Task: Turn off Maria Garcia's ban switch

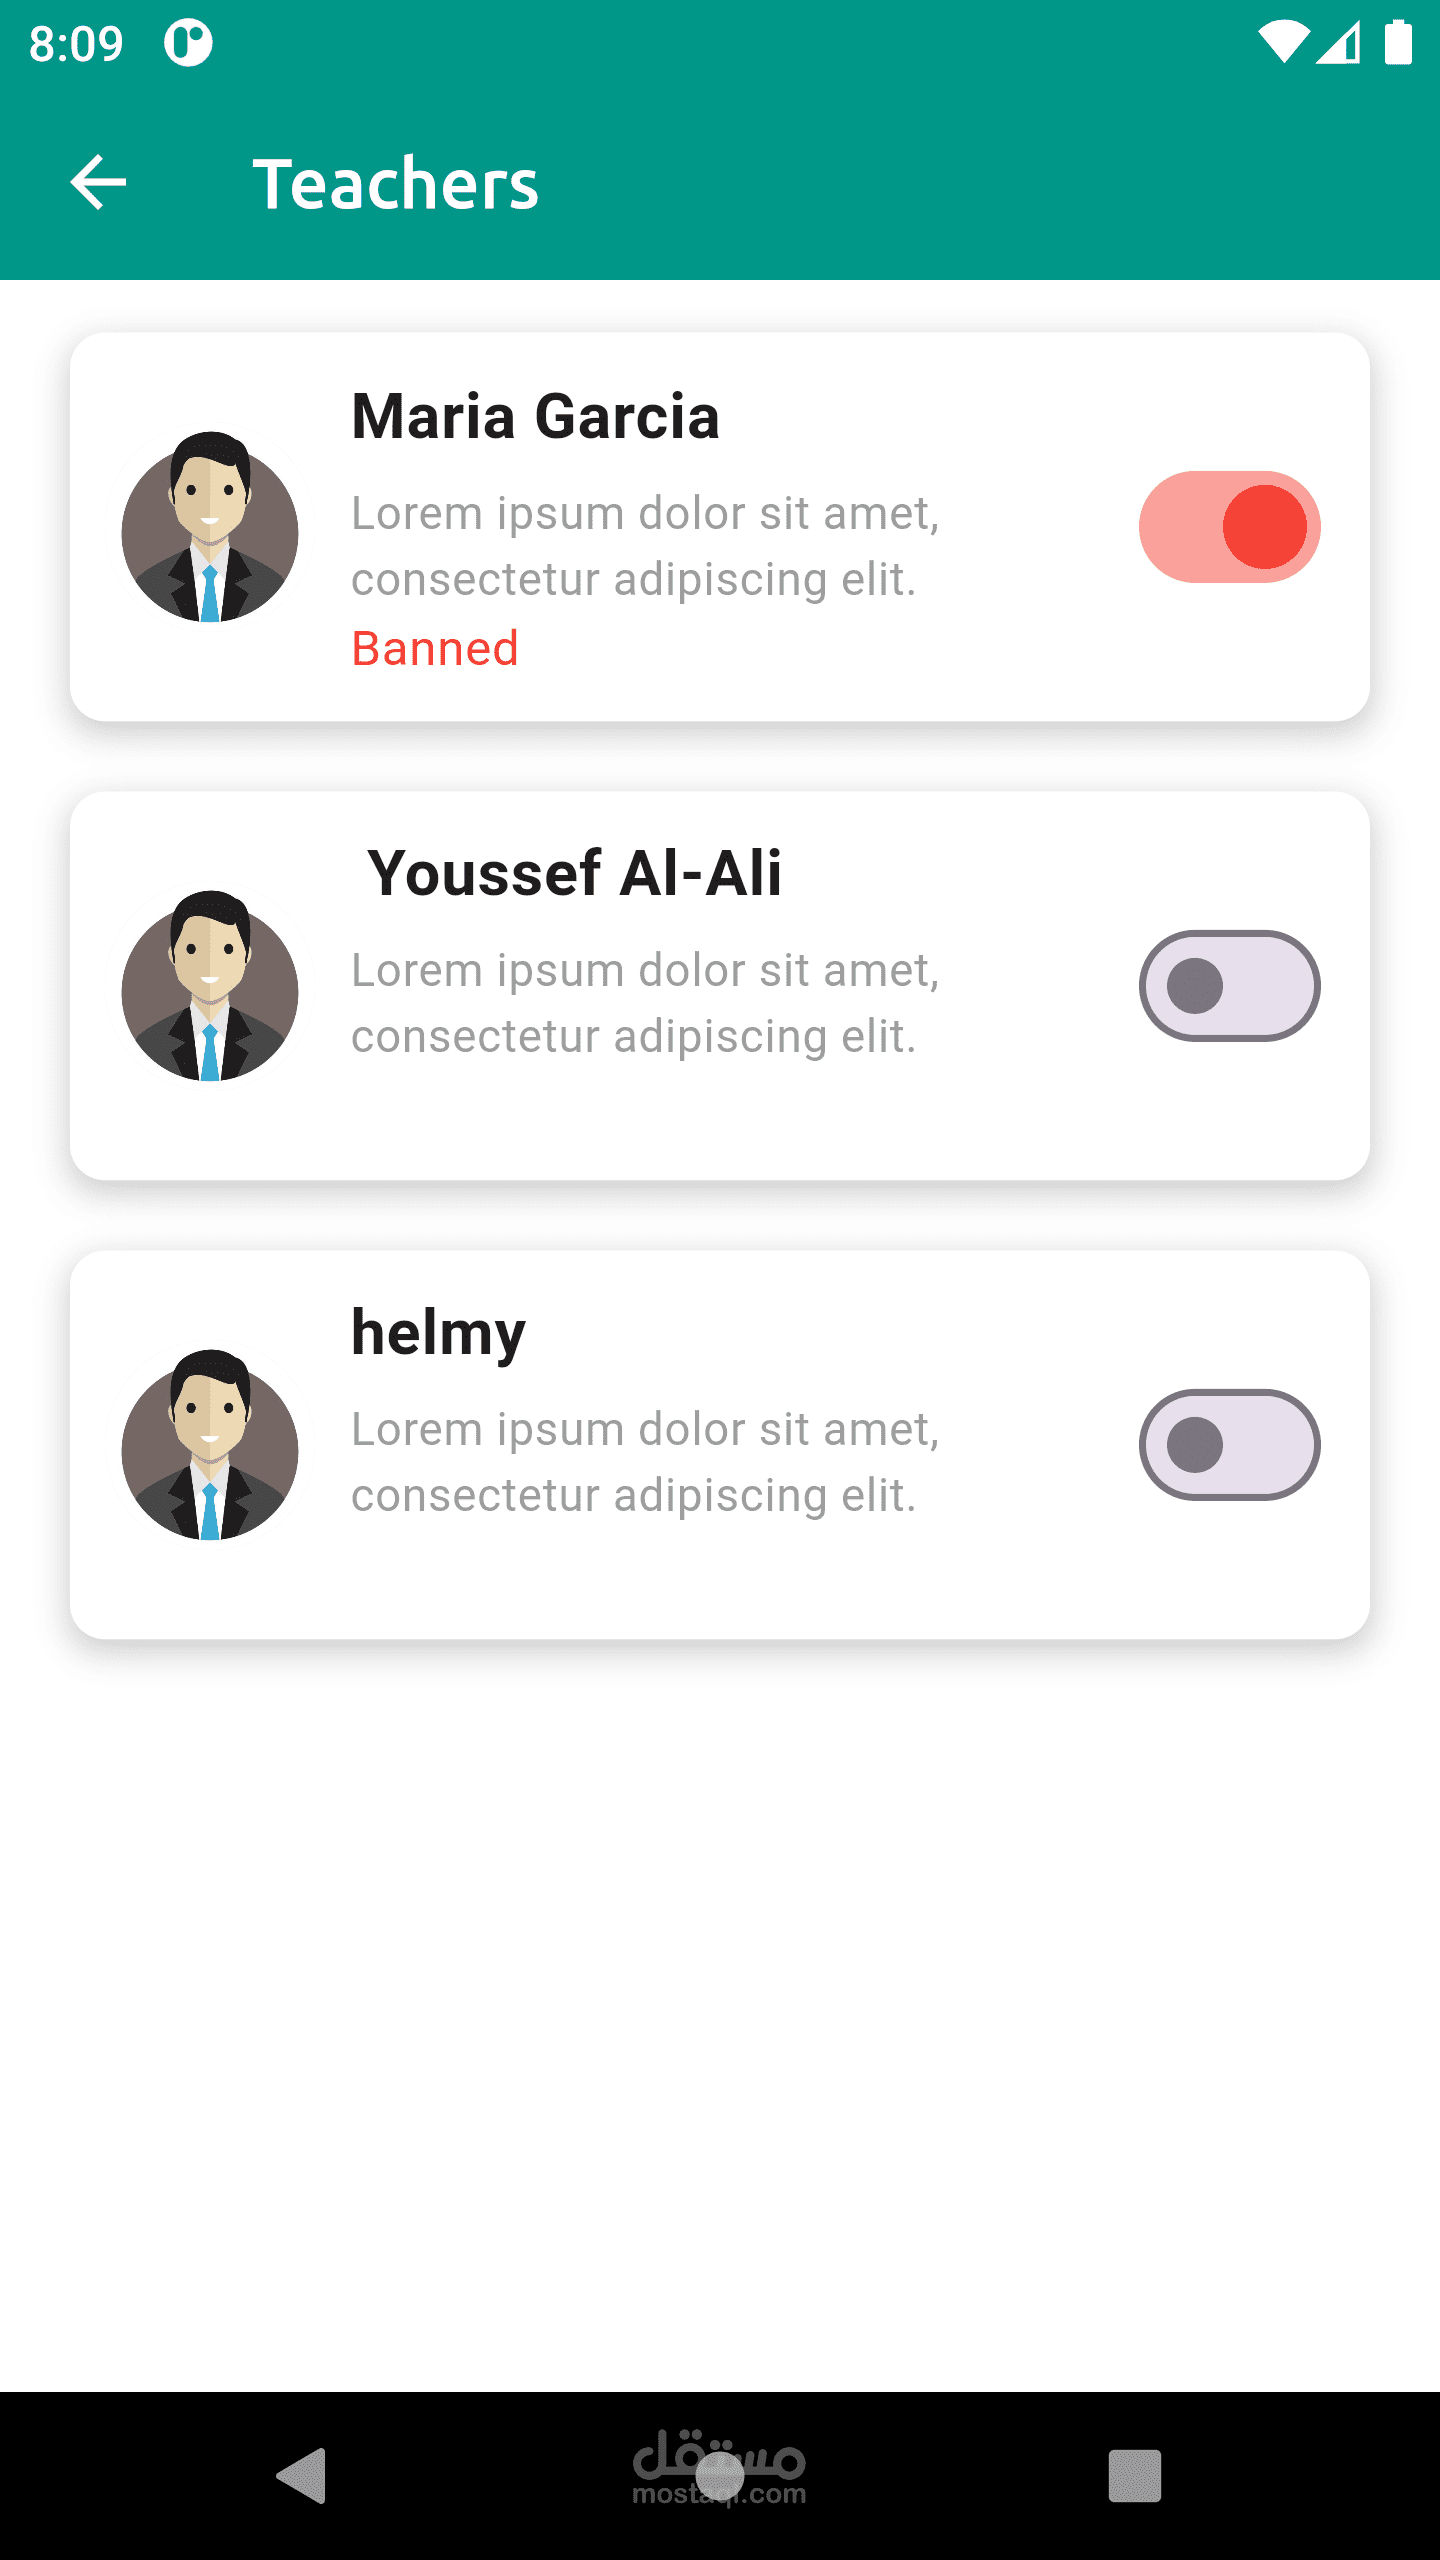Action: coord(1229,527)
